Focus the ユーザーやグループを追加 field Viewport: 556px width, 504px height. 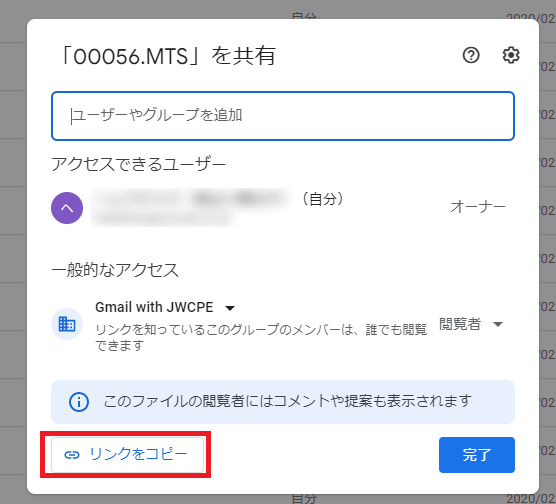coord(283,116)
